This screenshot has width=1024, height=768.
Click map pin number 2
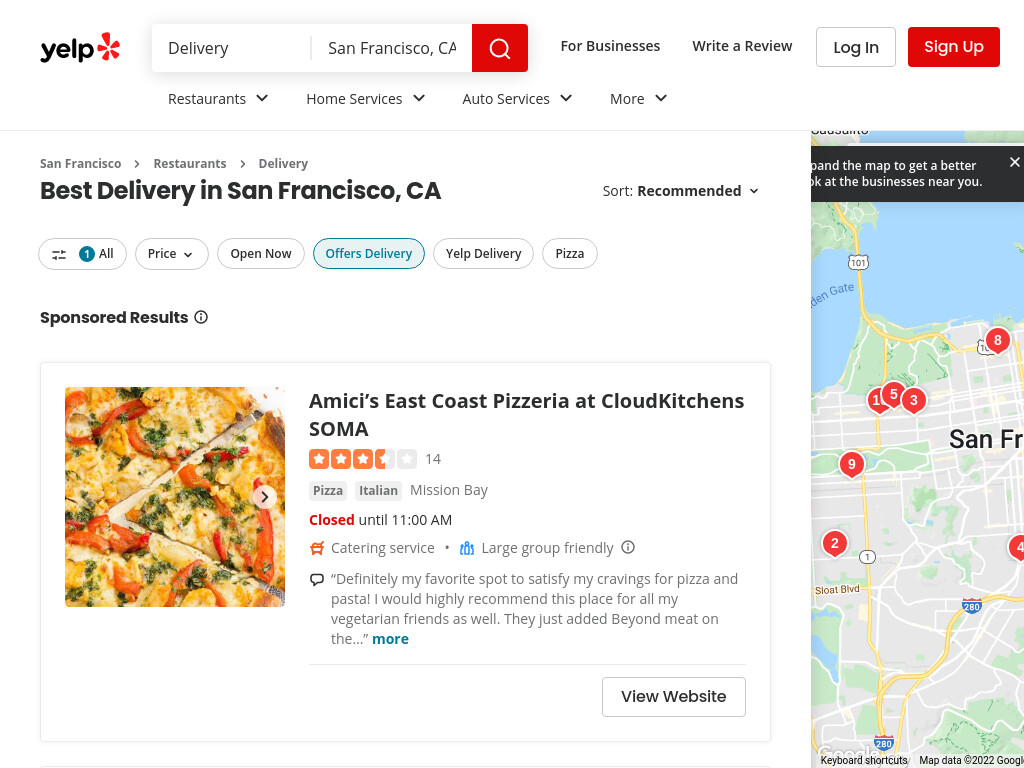(835, 544)
